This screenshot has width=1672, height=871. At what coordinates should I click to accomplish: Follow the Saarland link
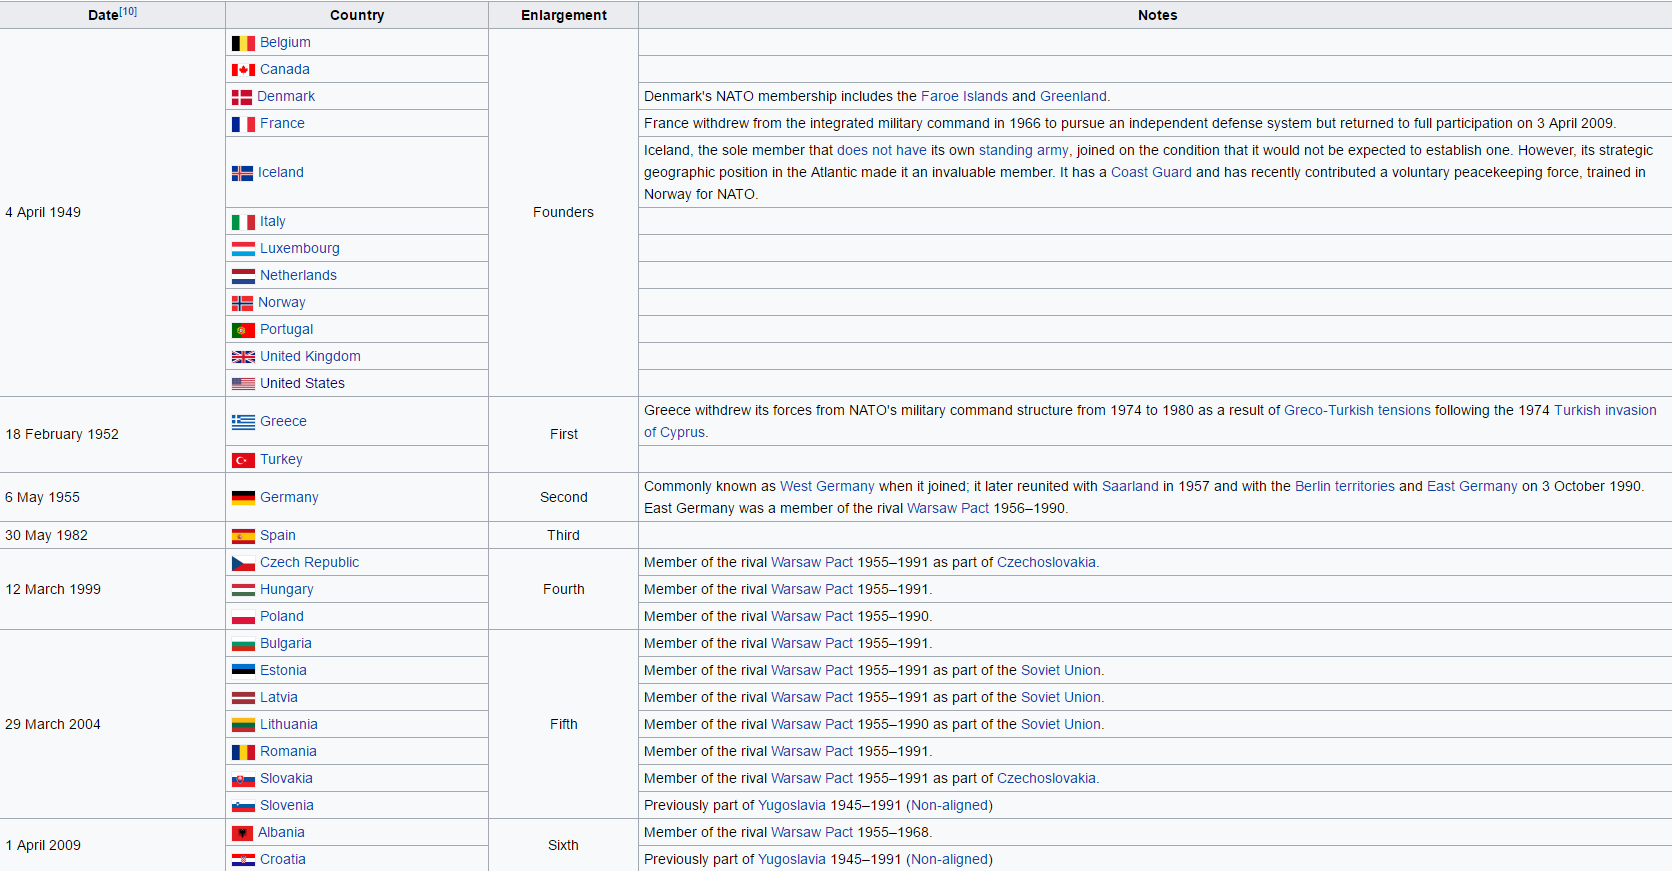click(1130, 486)
